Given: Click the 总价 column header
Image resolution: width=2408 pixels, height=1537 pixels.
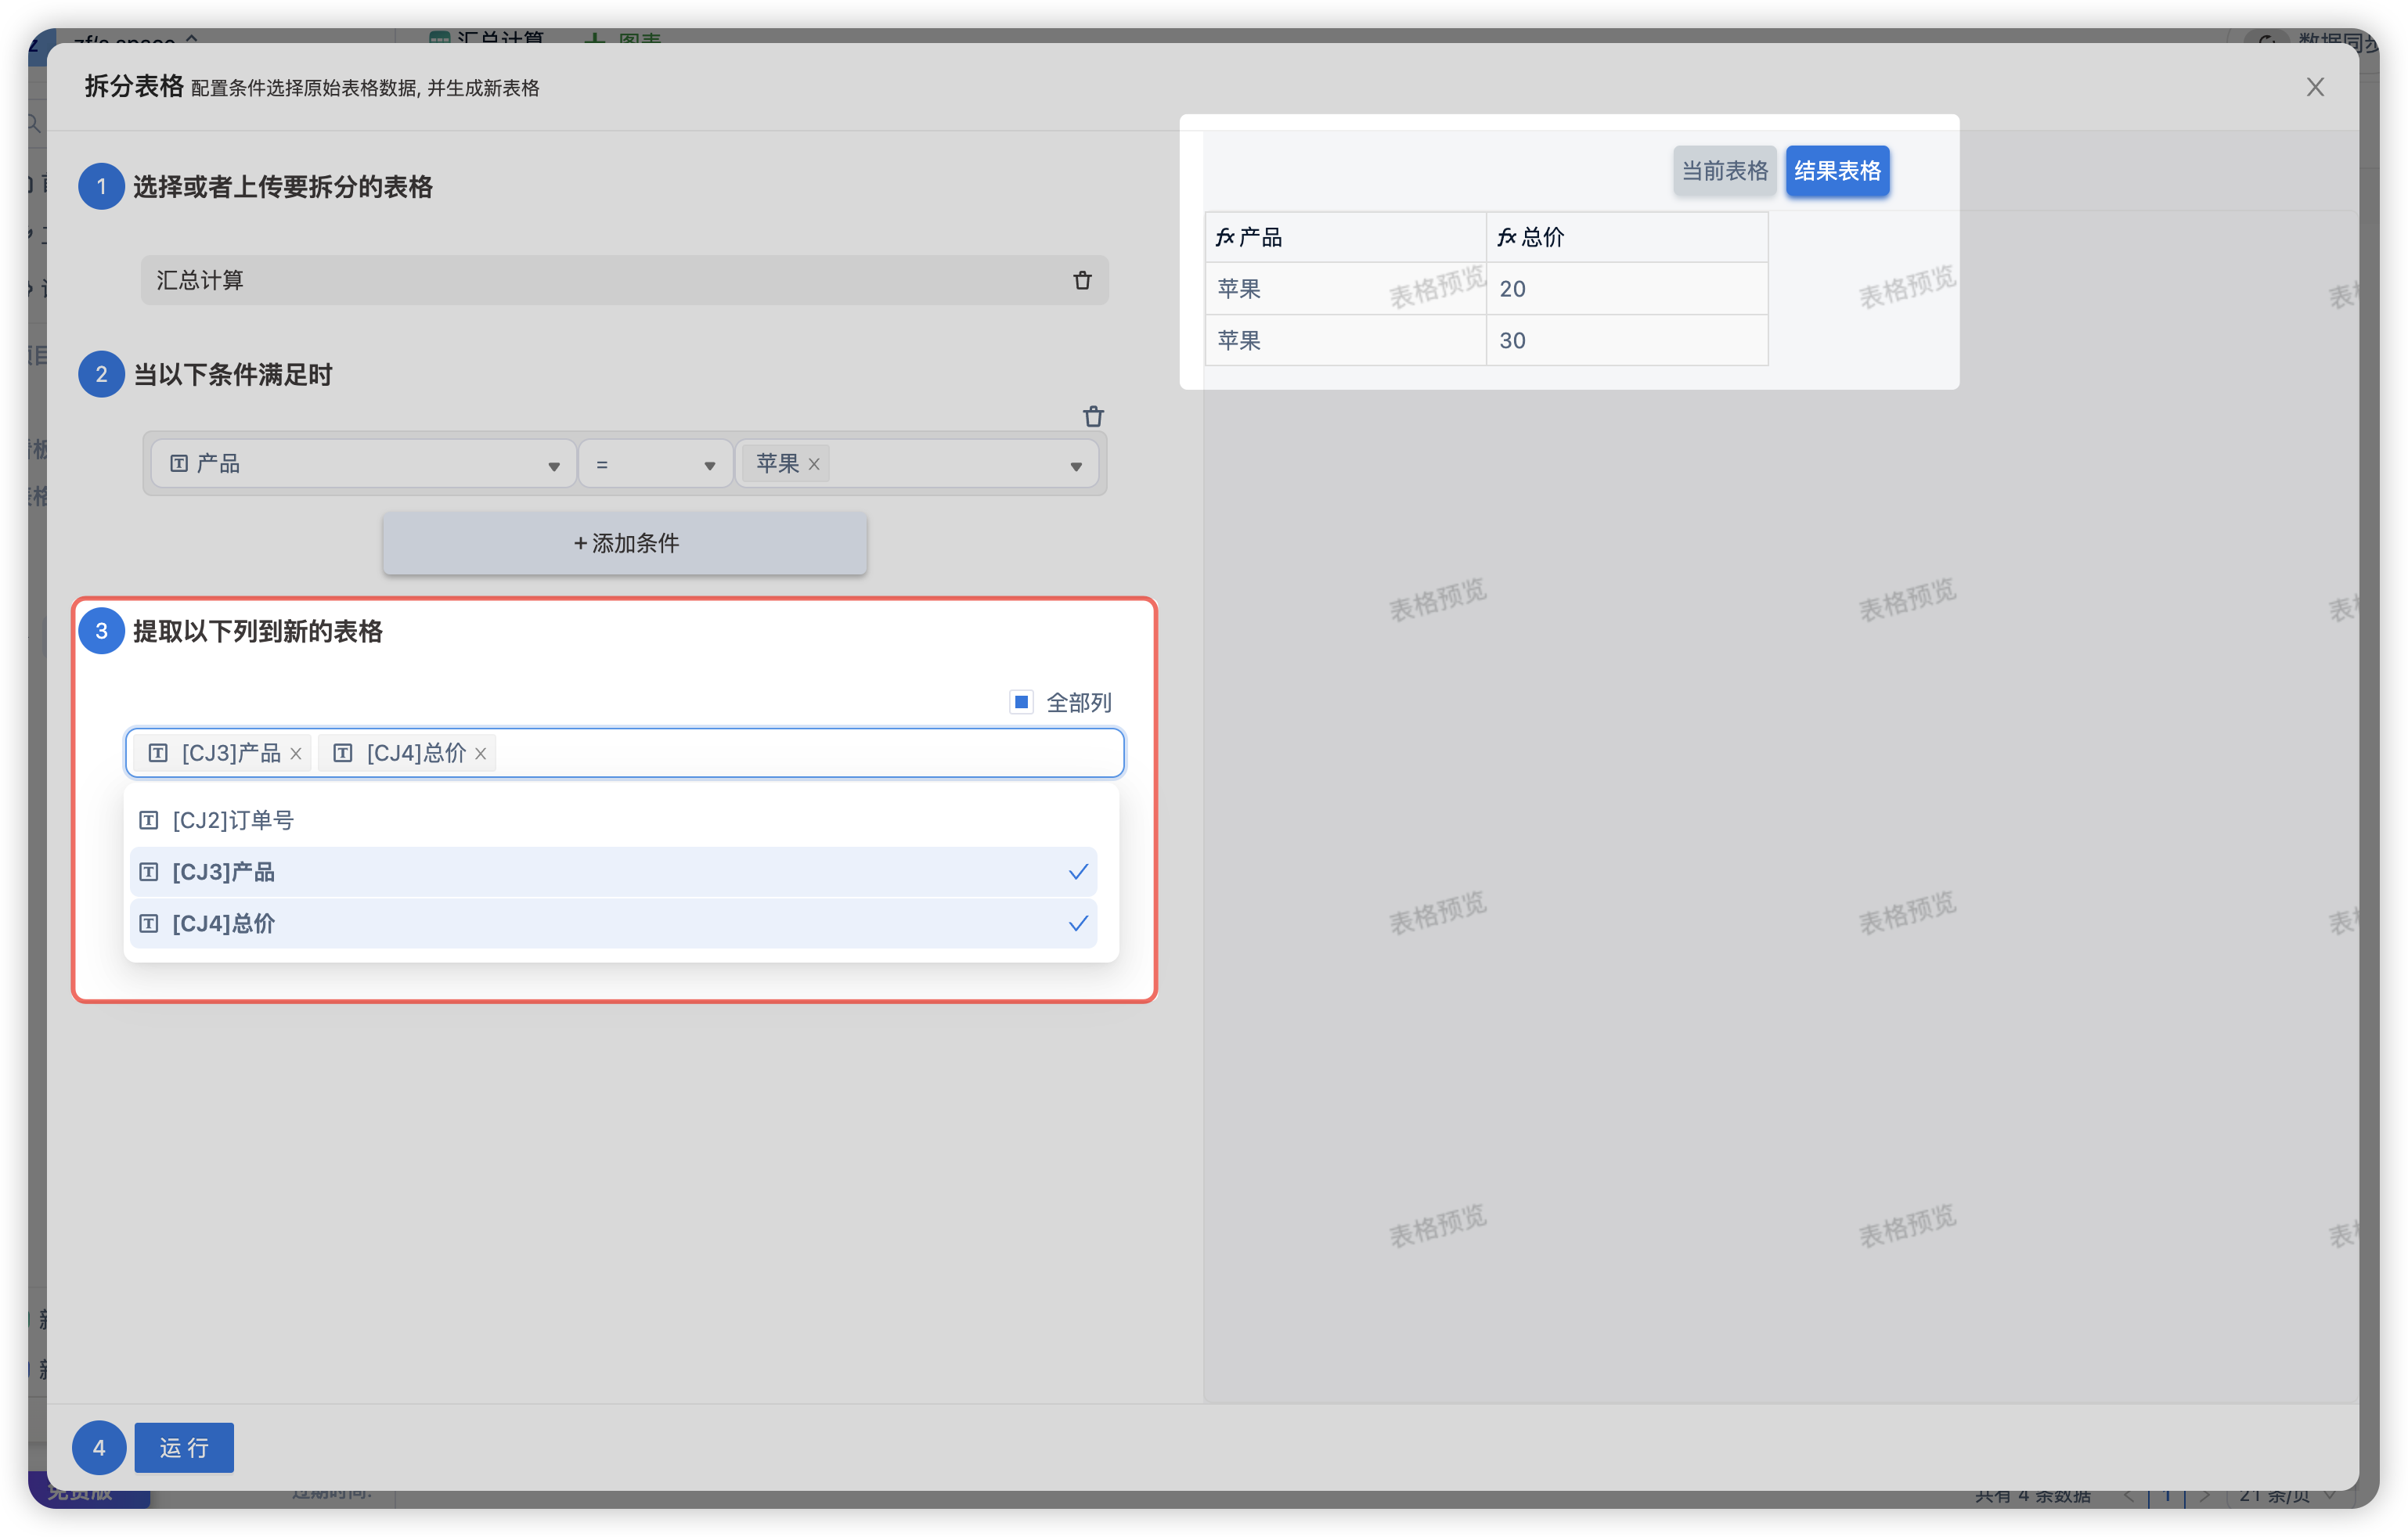Looking at the screenshot, I should 1627,237.
